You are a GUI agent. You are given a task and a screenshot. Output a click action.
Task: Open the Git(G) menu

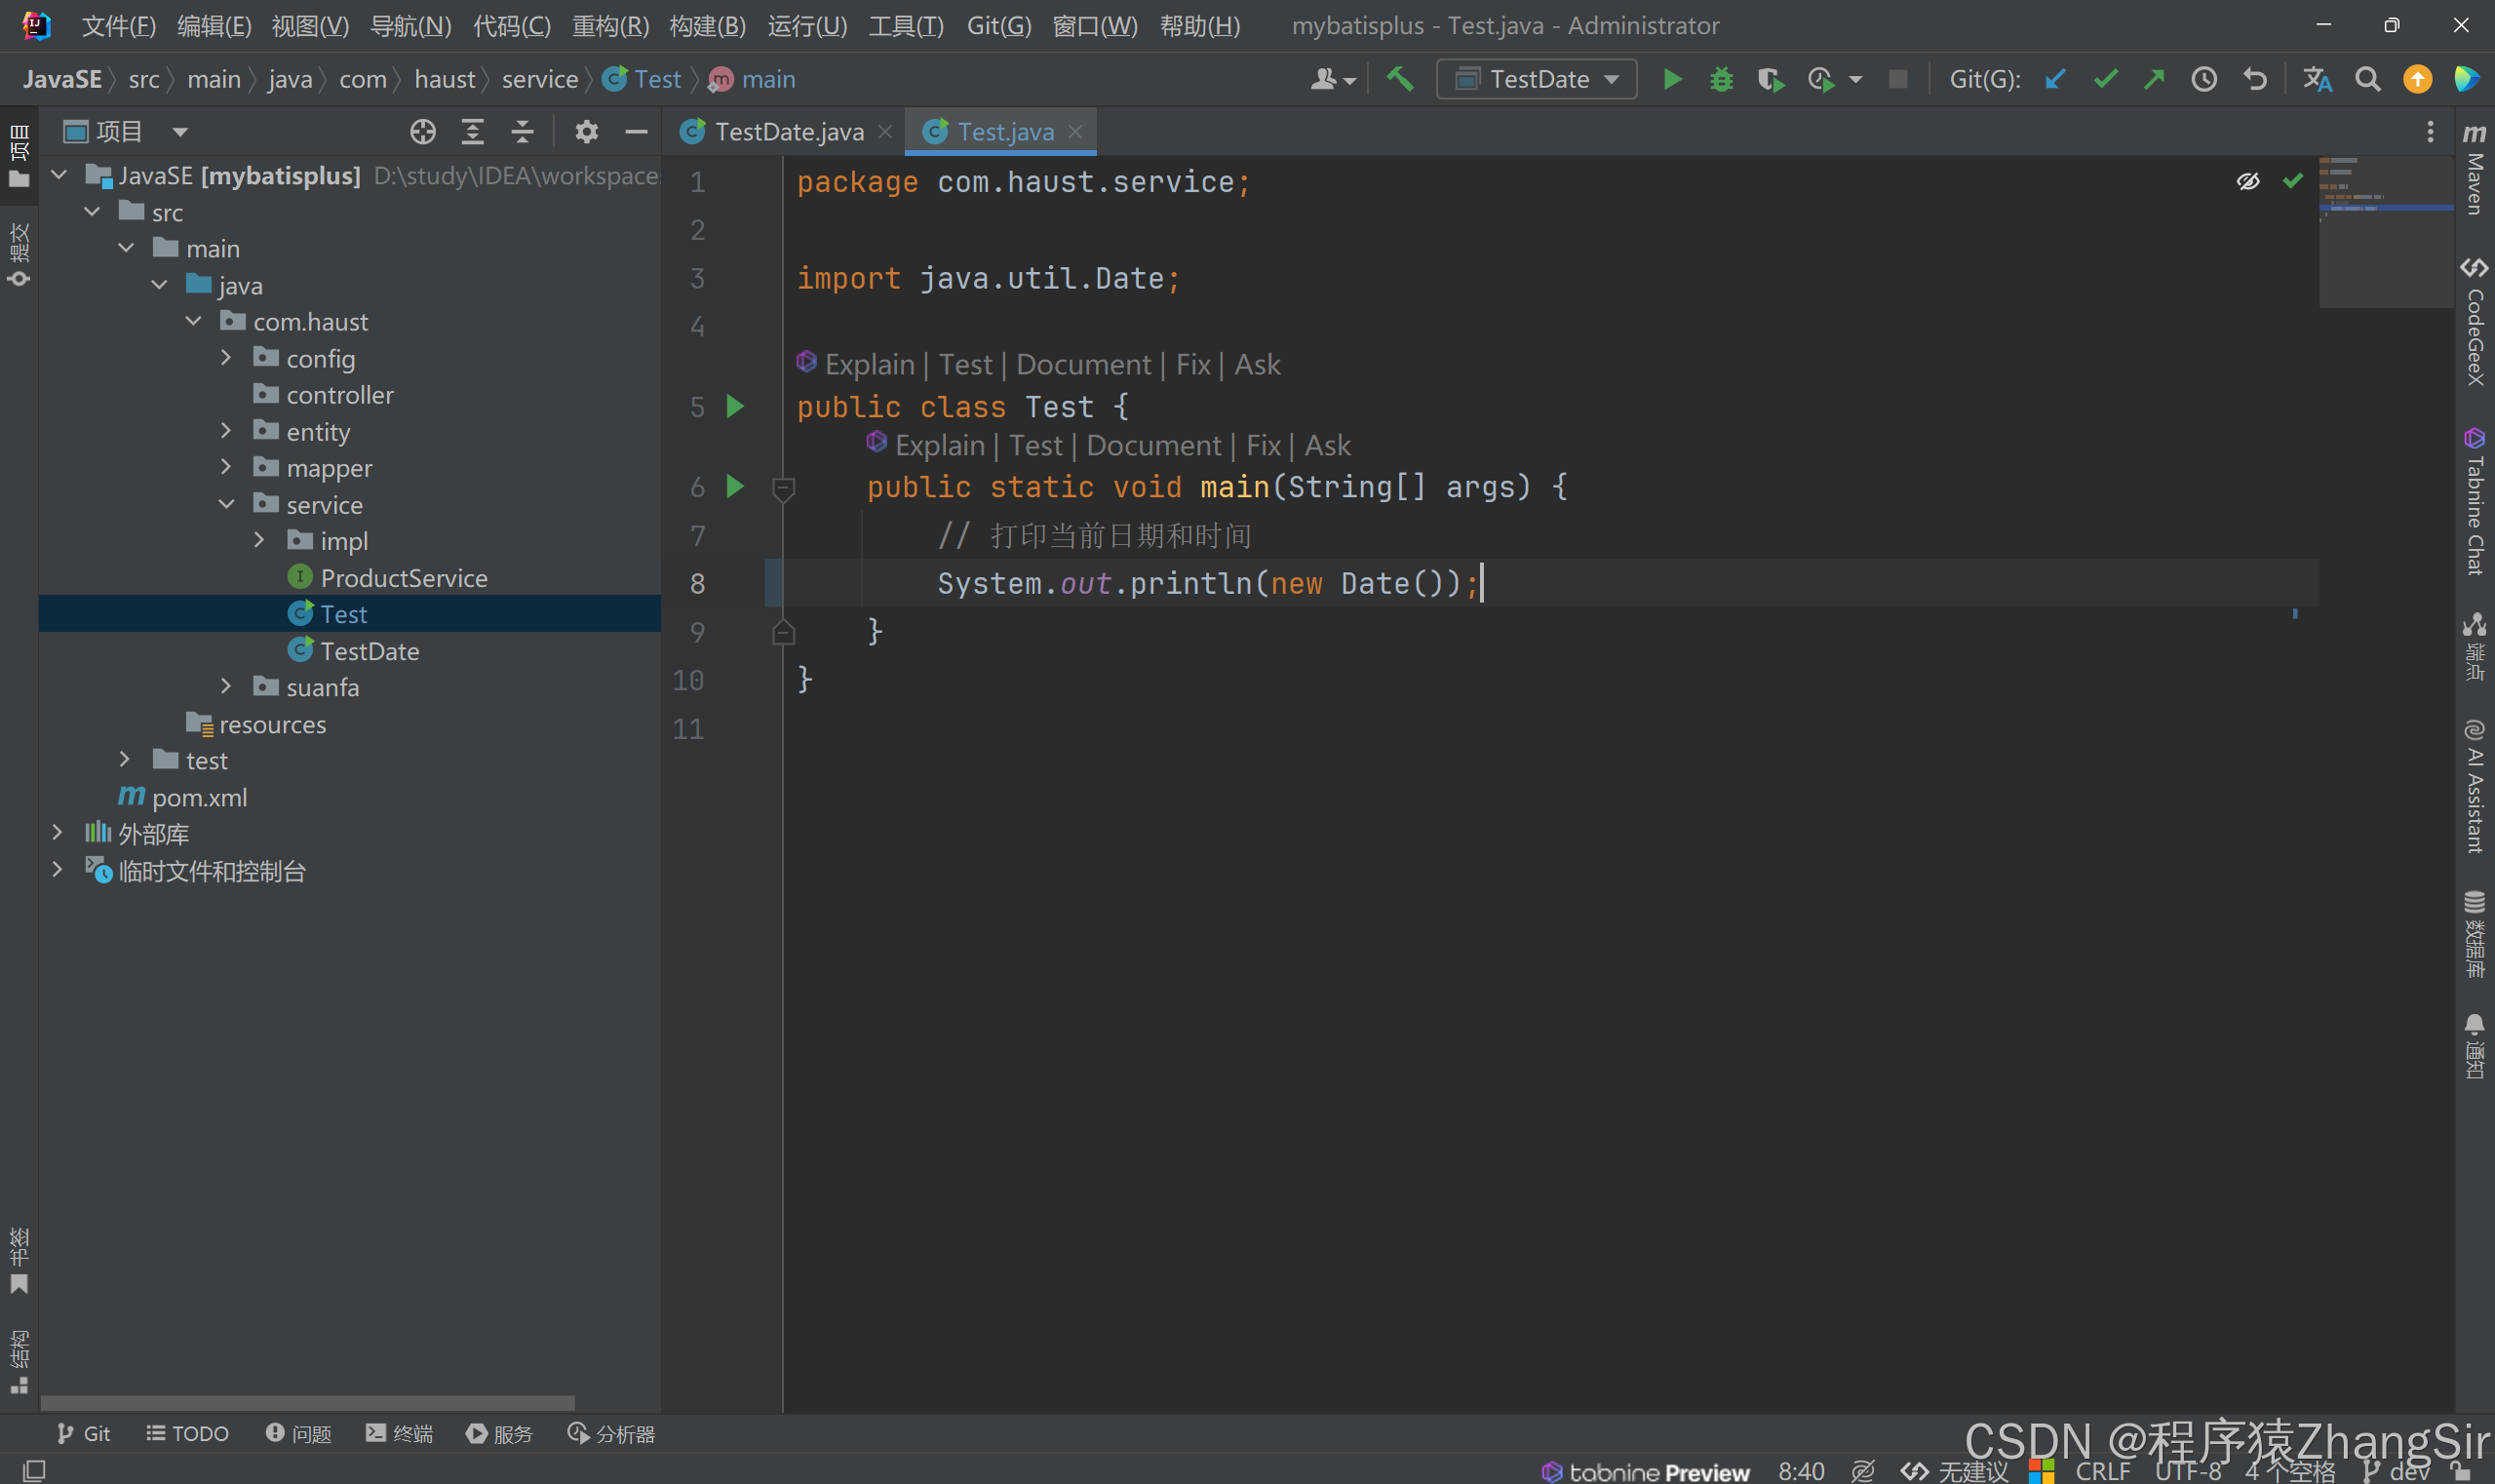(x=998, y=26)
